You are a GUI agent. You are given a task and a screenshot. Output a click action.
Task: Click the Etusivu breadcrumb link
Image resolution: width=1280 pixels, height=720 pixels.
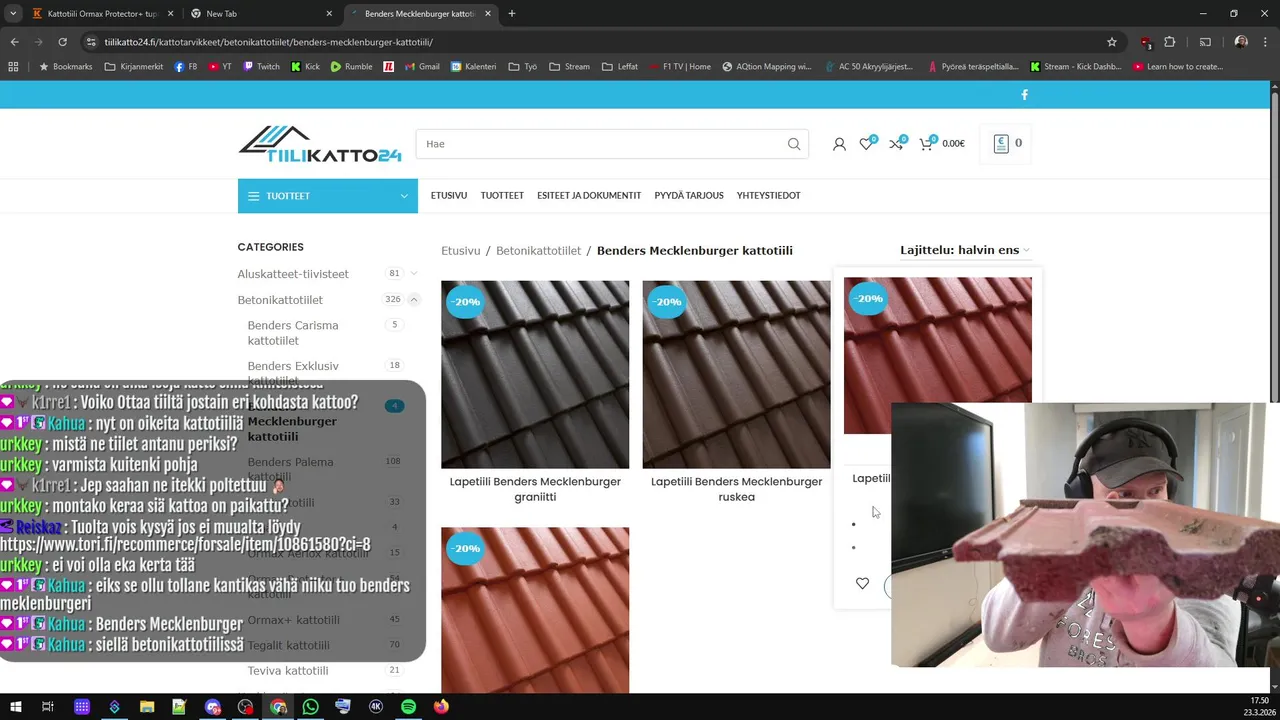point(461,251)
